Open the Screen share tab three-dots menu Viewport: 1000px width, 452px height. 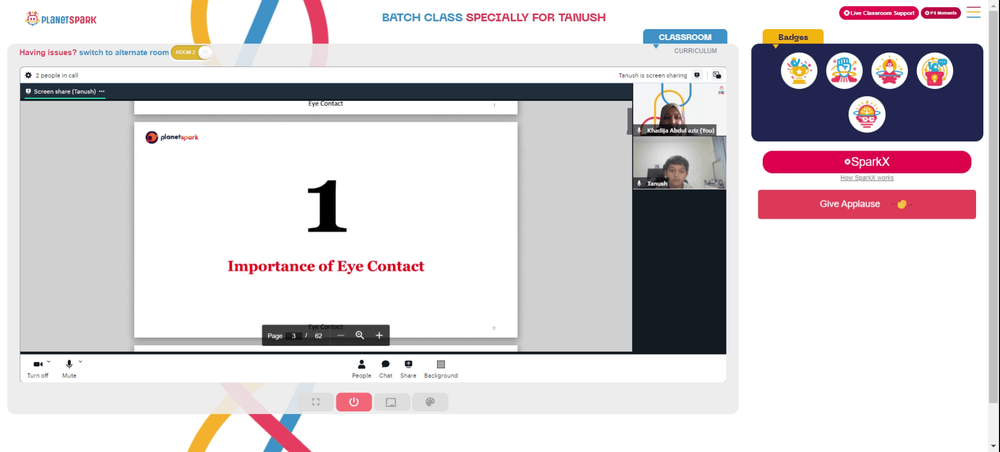(101, 92)
